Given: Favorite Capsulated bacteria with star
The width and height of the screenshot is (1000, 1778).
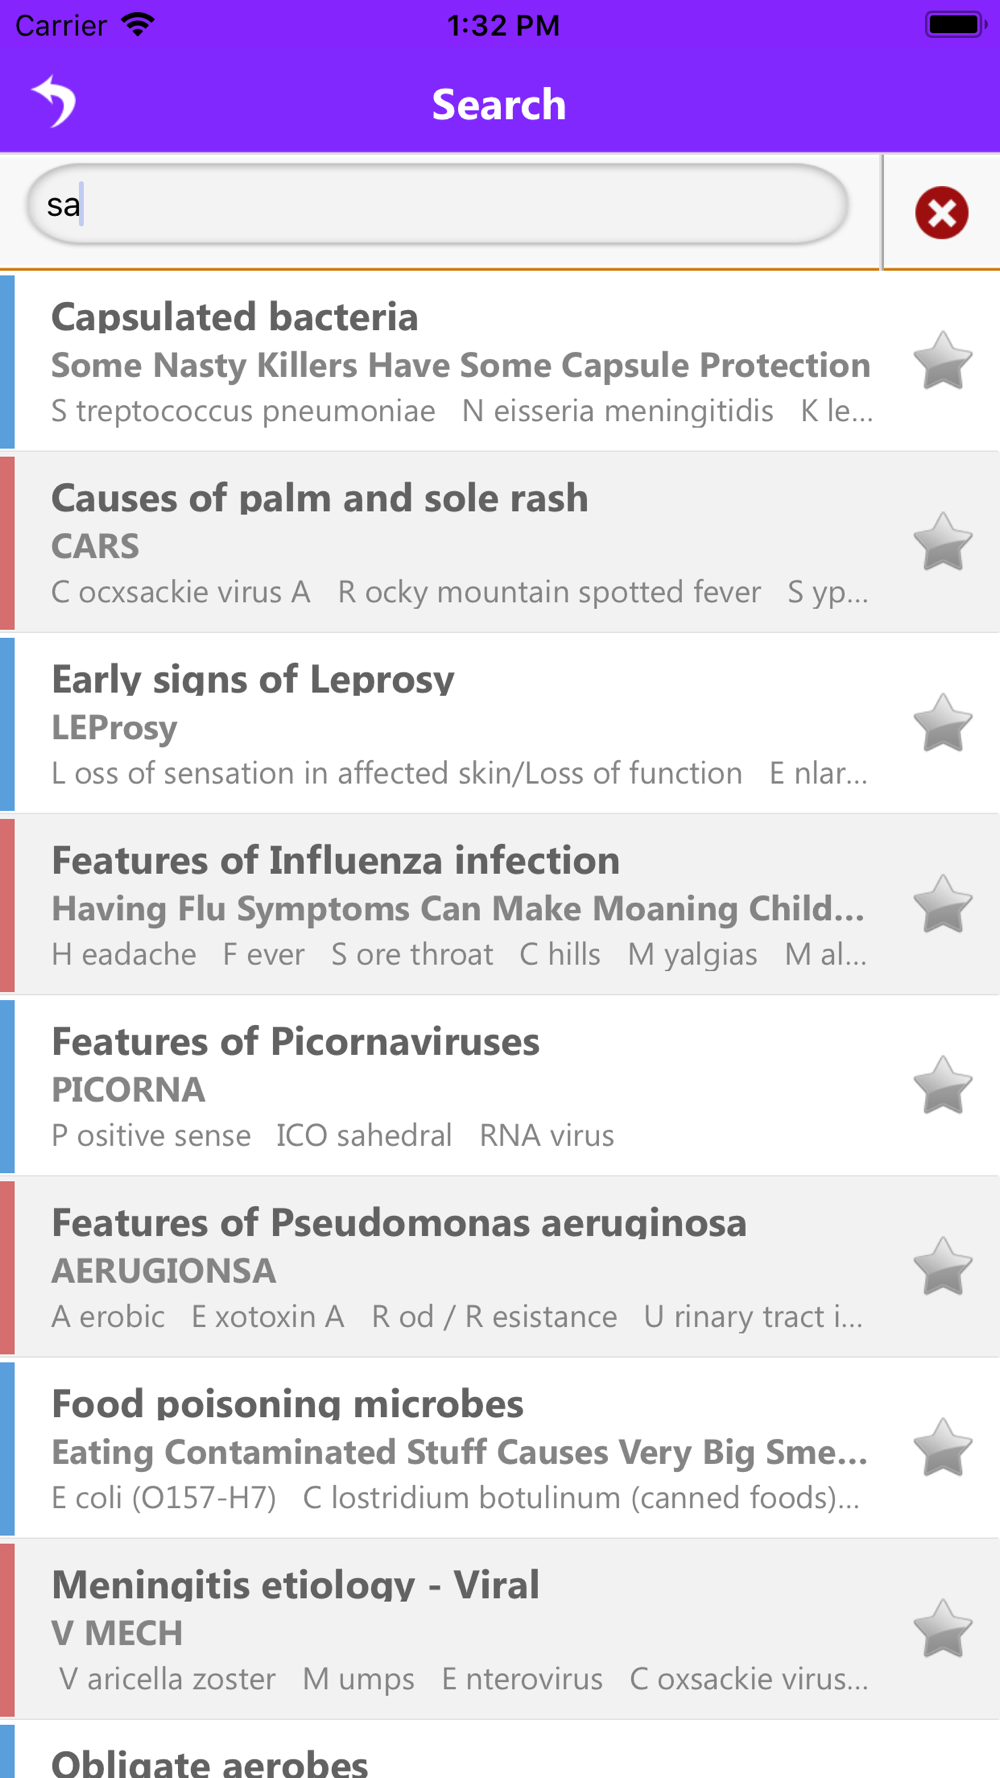Looking at the screenshot, I should pyautogui.click(x=942, y=361).
